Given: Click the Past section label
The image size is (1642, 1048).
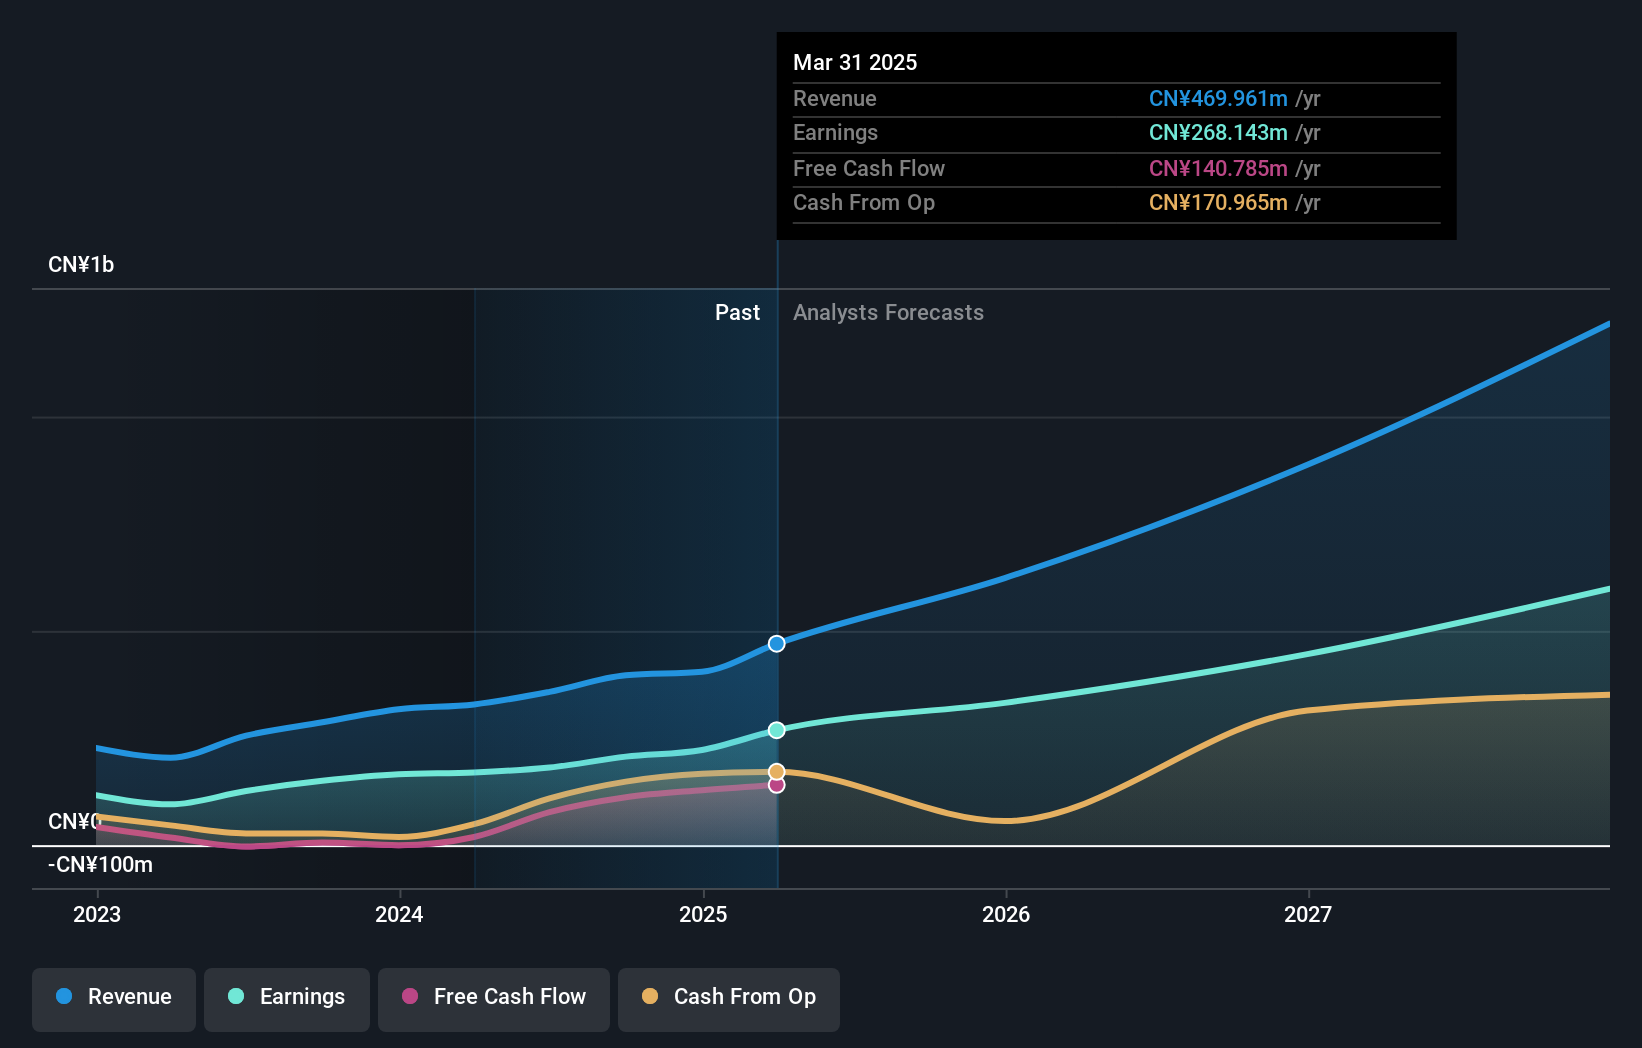Looking at the screenshot, I should click(737, 313).
